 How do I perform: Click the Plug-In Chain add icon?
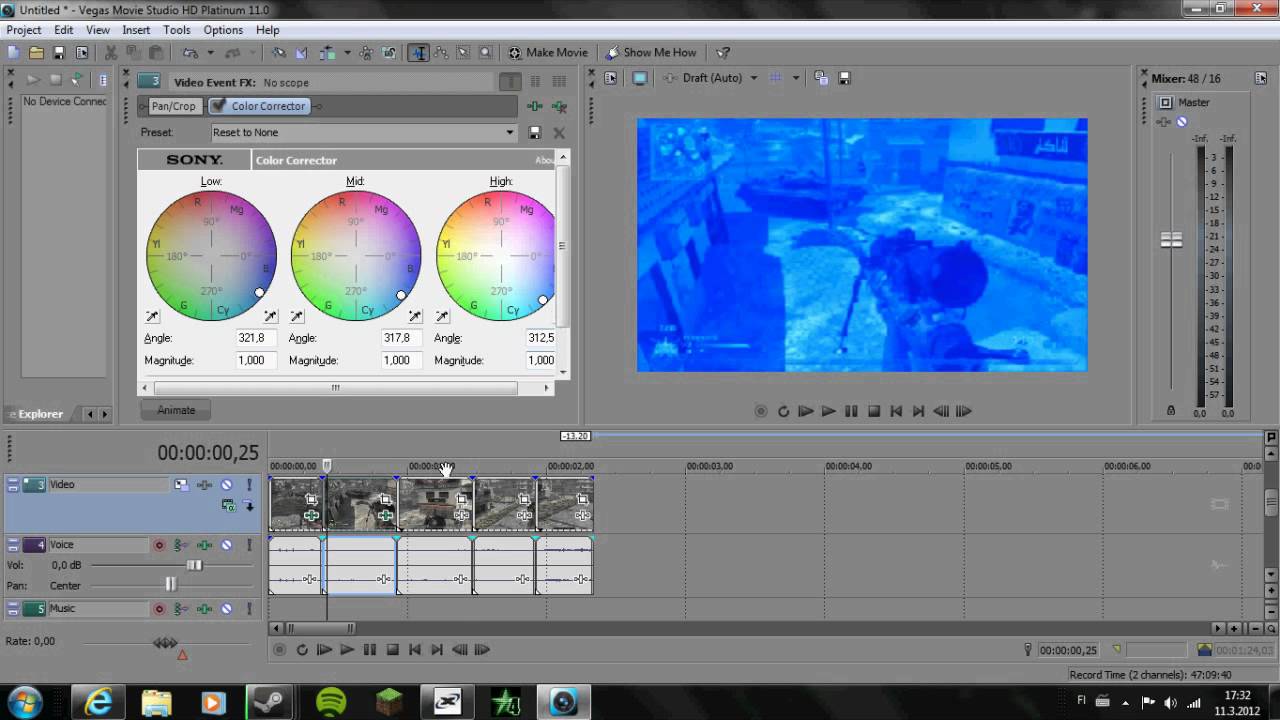tap(536, 106)
